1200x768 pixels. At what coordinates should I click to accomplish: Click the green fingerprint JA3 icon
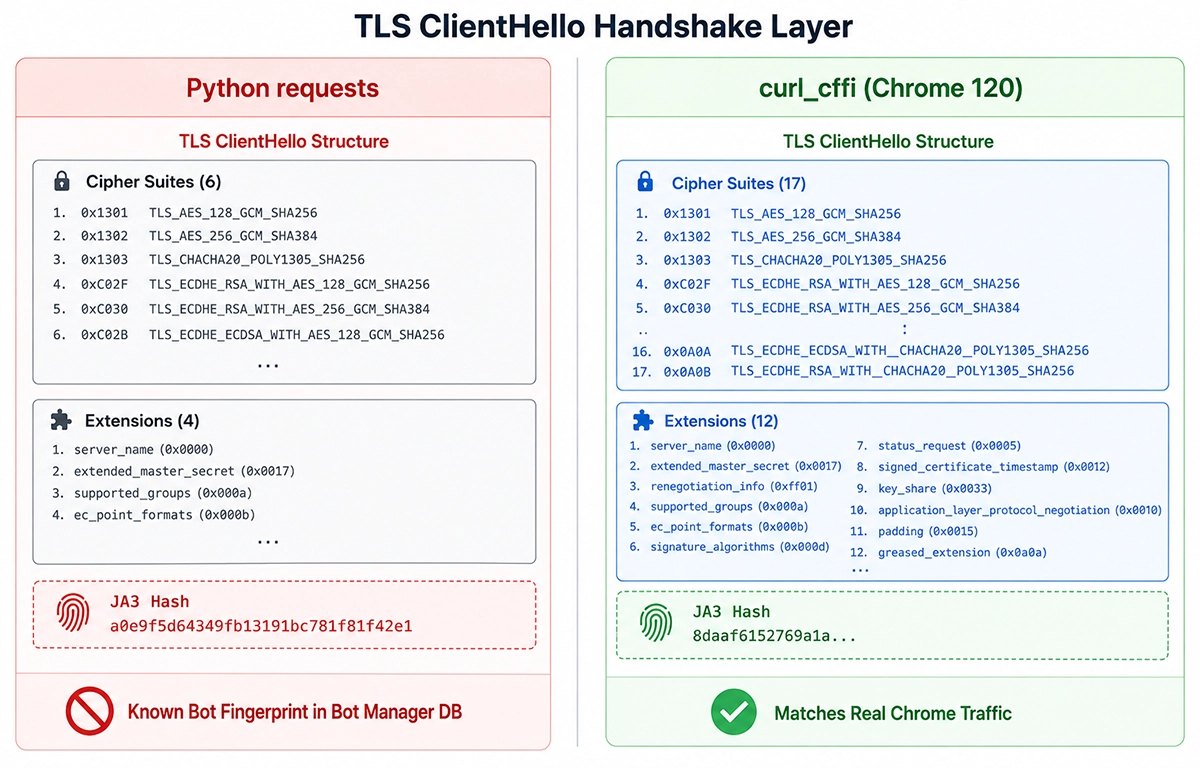pos(656,622)
